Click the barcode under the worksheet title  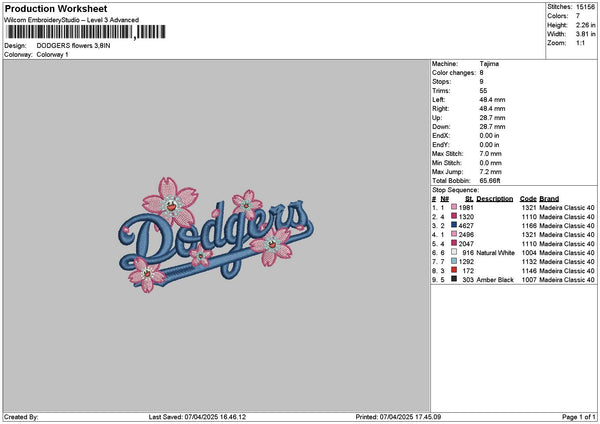tap(86, 32)
